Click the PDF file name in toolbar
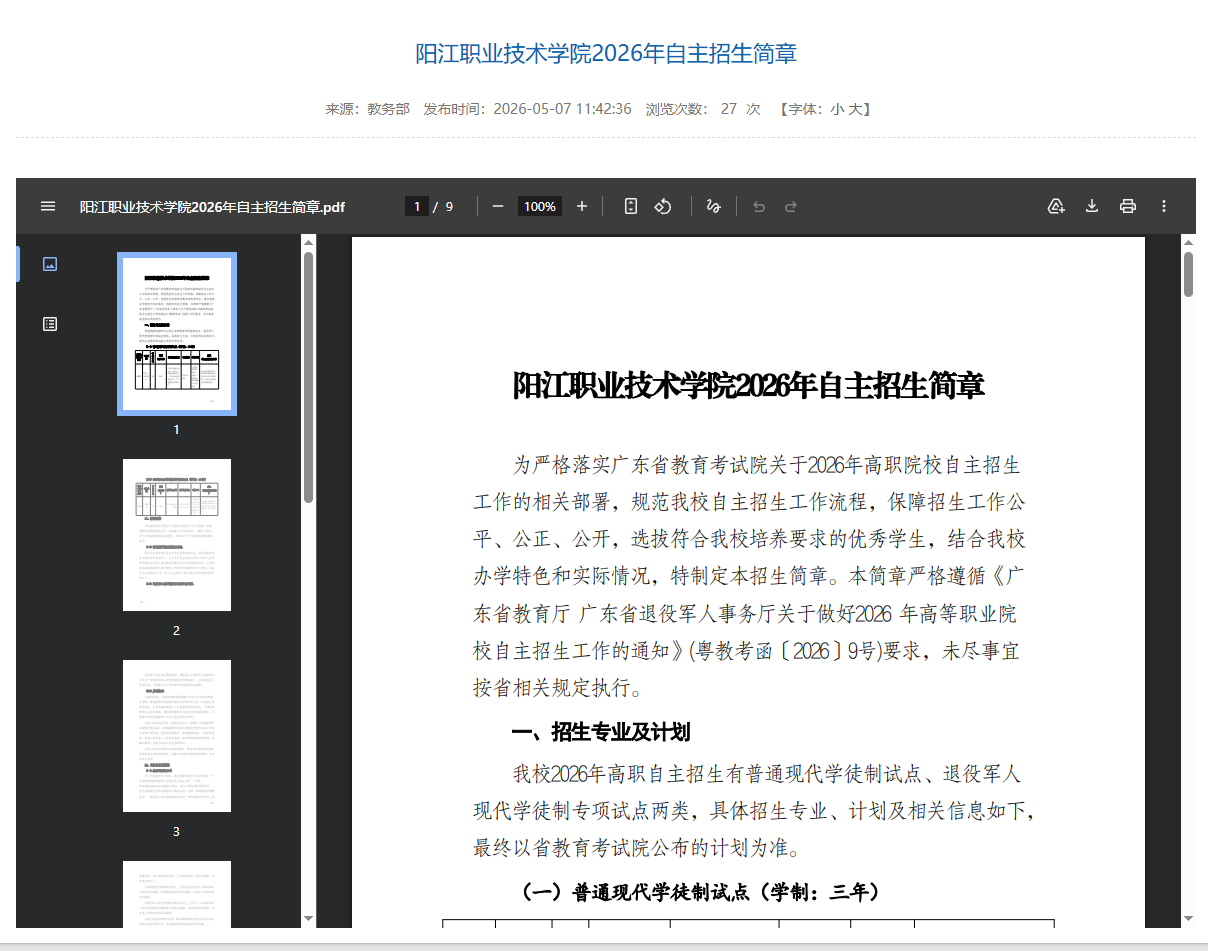 pyautogui.click(x=212, y=207)
